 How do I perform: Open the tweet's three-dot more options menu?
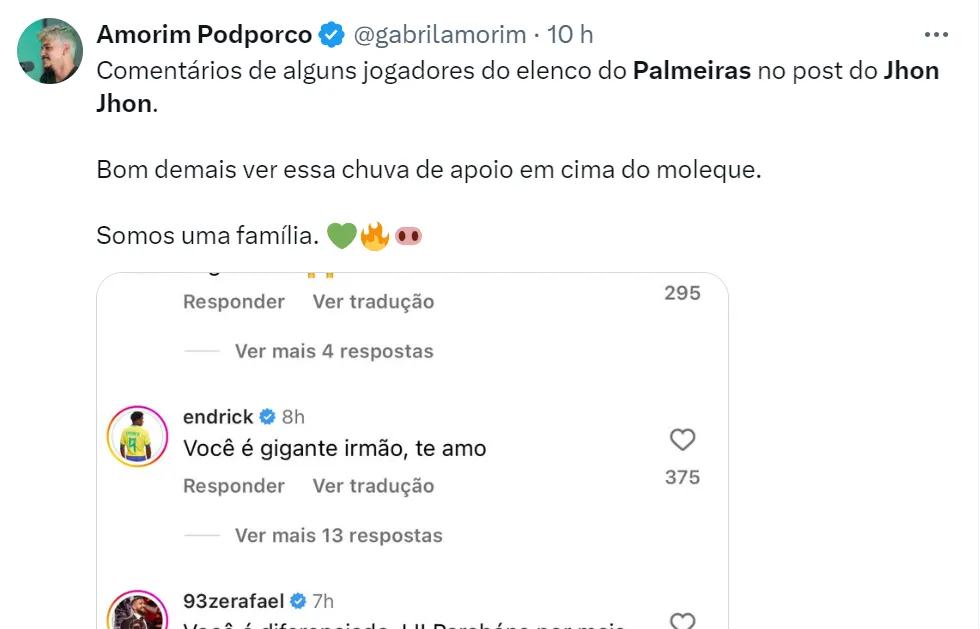point(936,34)
